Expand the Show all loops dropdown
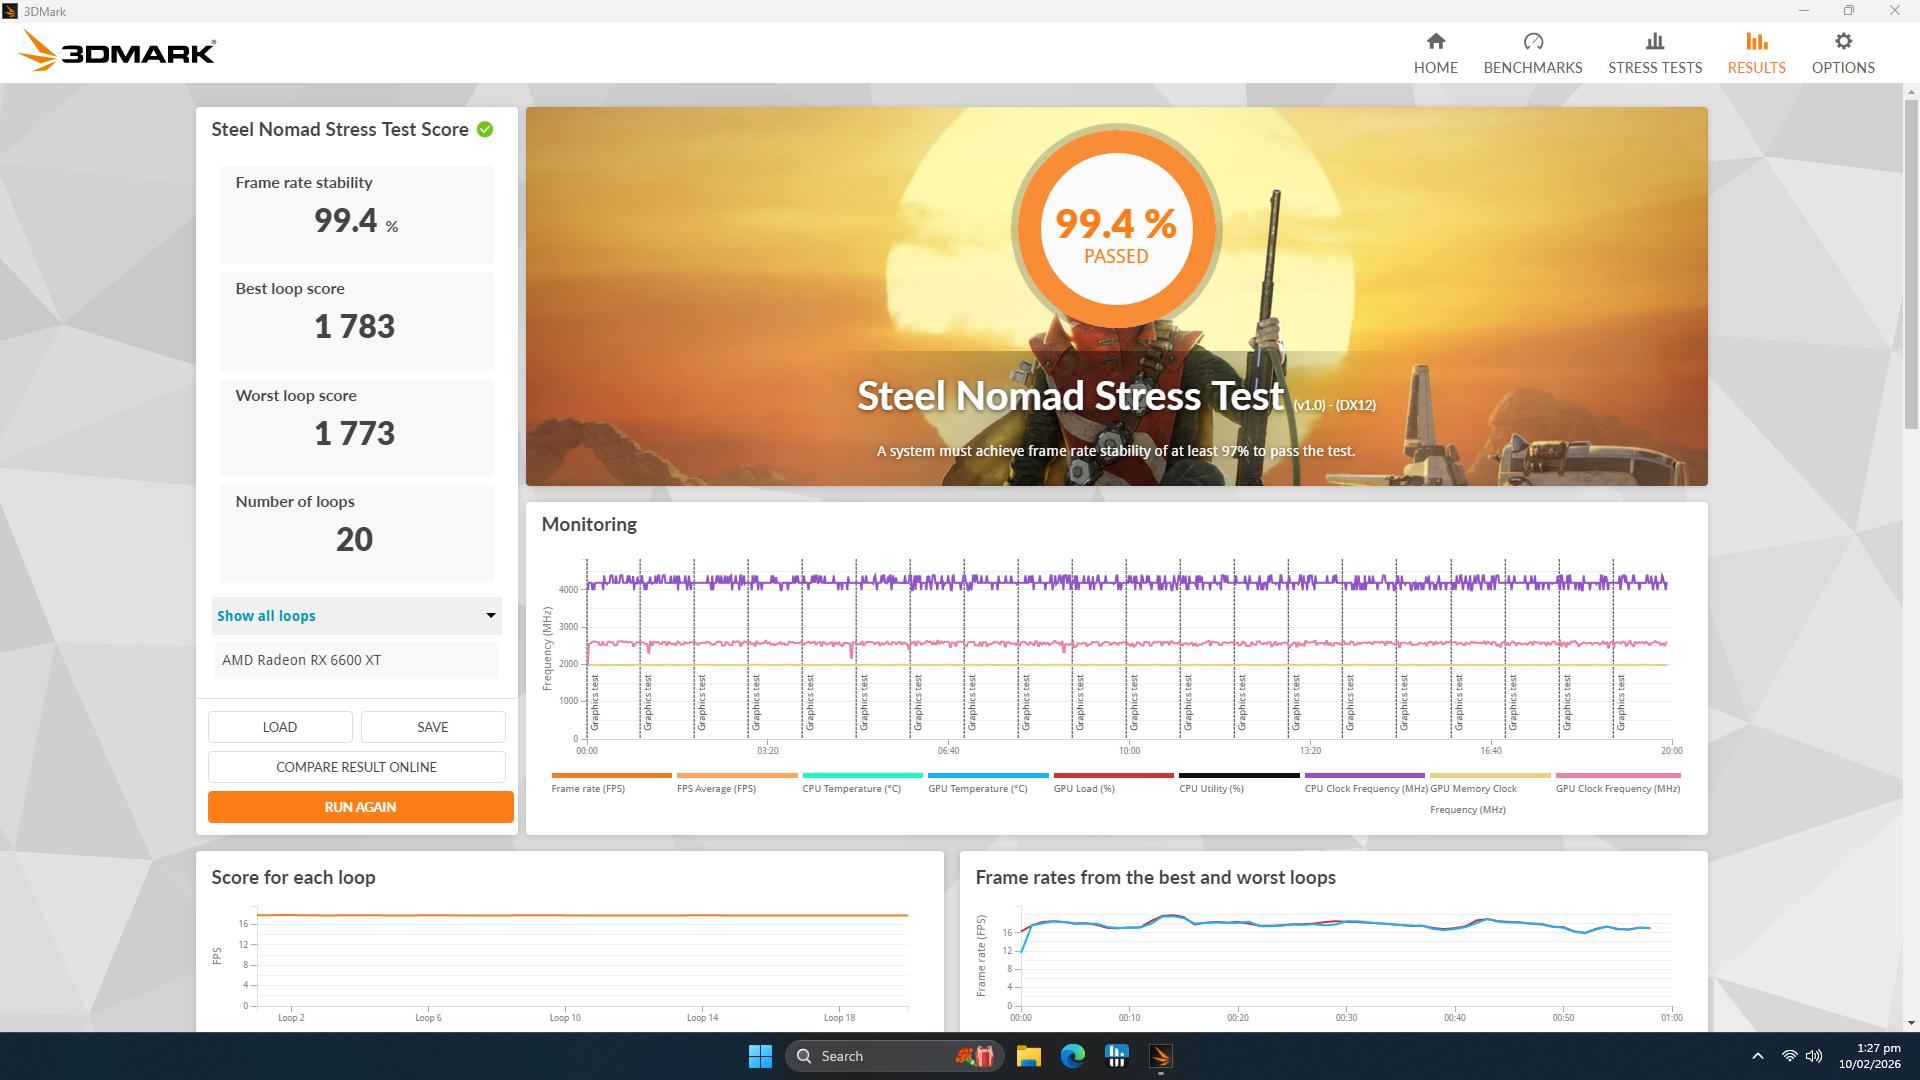The height and width of the screenshot is (1080, 1920). 357,616
